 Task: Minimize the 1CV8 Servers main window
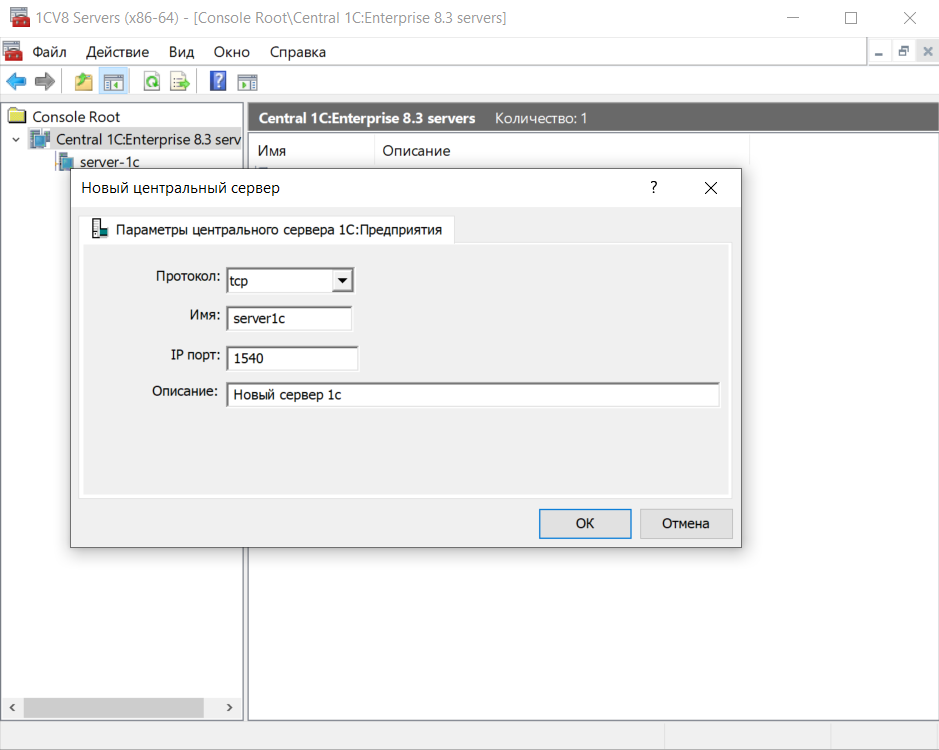tap(793, 18)
